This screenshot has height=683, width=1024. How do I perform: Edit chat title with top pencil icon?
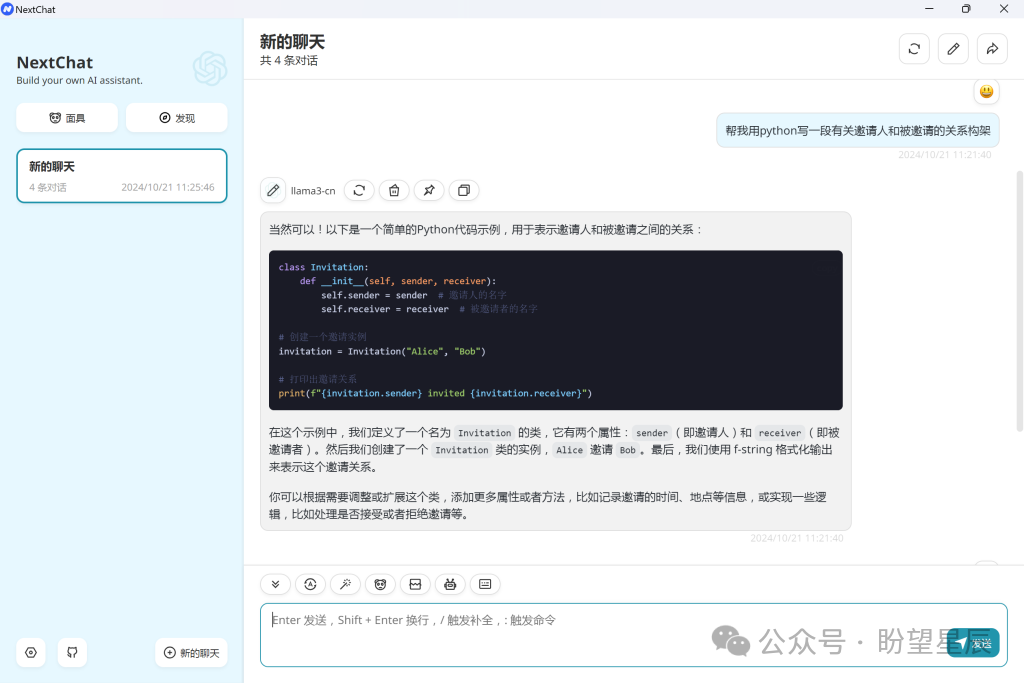pos(953,49)
